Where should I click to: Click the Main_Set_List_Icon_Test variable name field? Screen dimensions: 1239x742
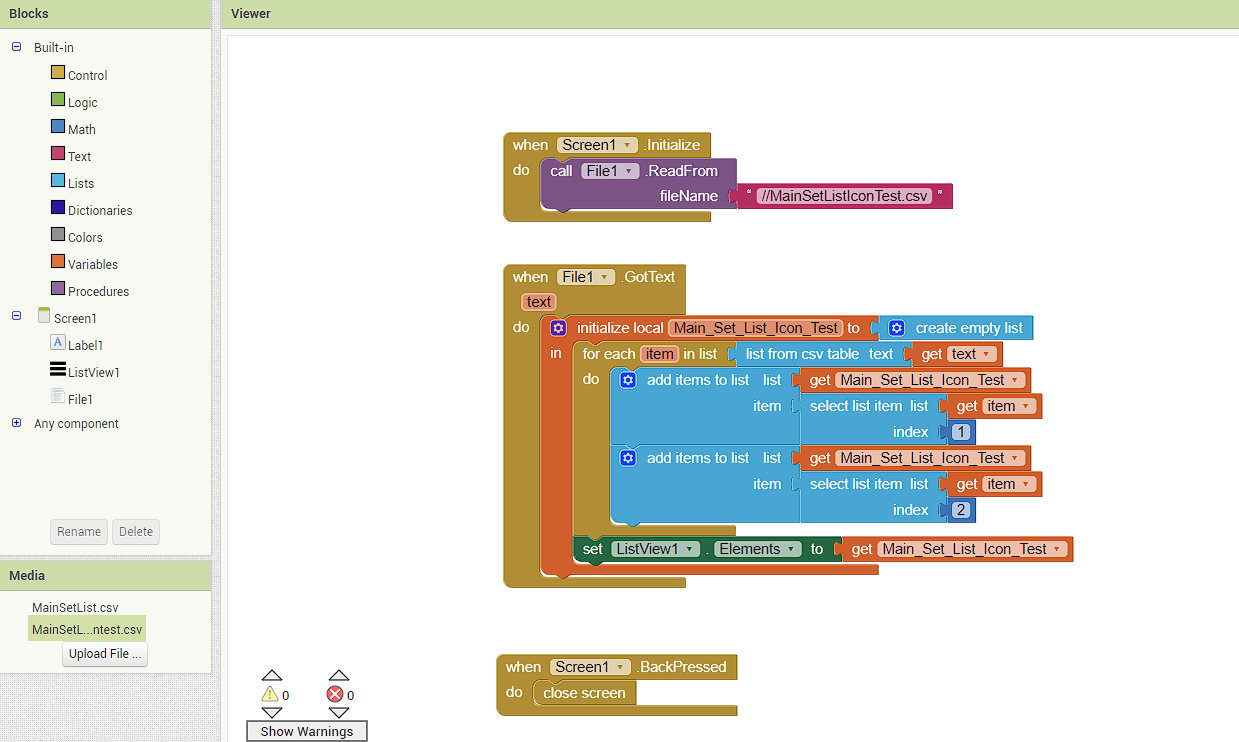pyautogui.click(x=755, y=328)
